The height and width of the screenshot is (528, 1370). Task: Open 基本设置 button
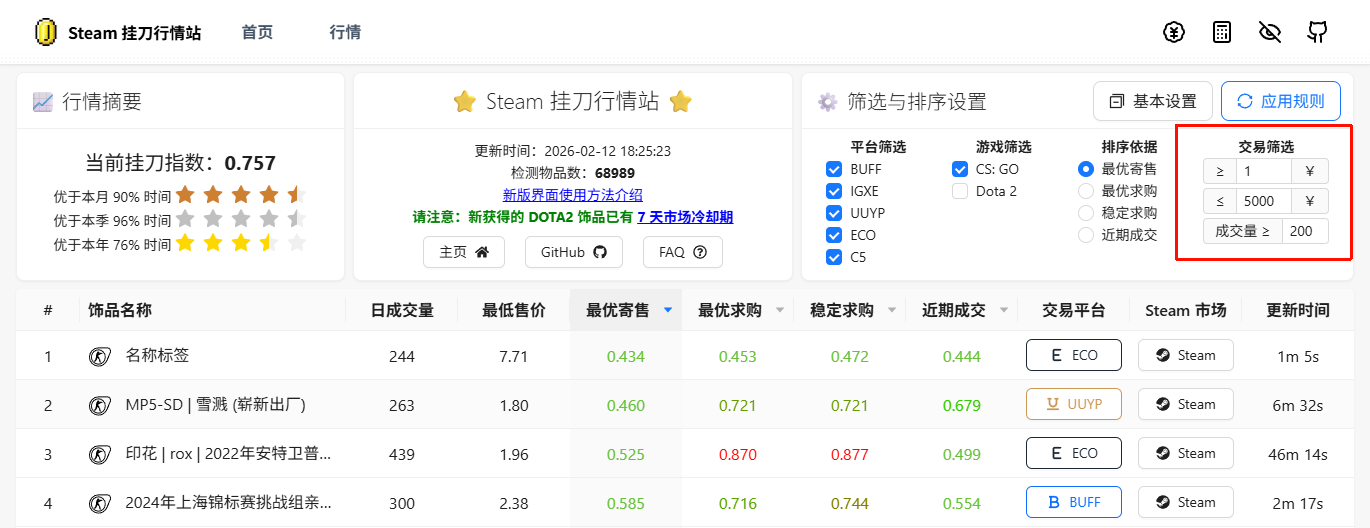click(x=1153, y=101)
